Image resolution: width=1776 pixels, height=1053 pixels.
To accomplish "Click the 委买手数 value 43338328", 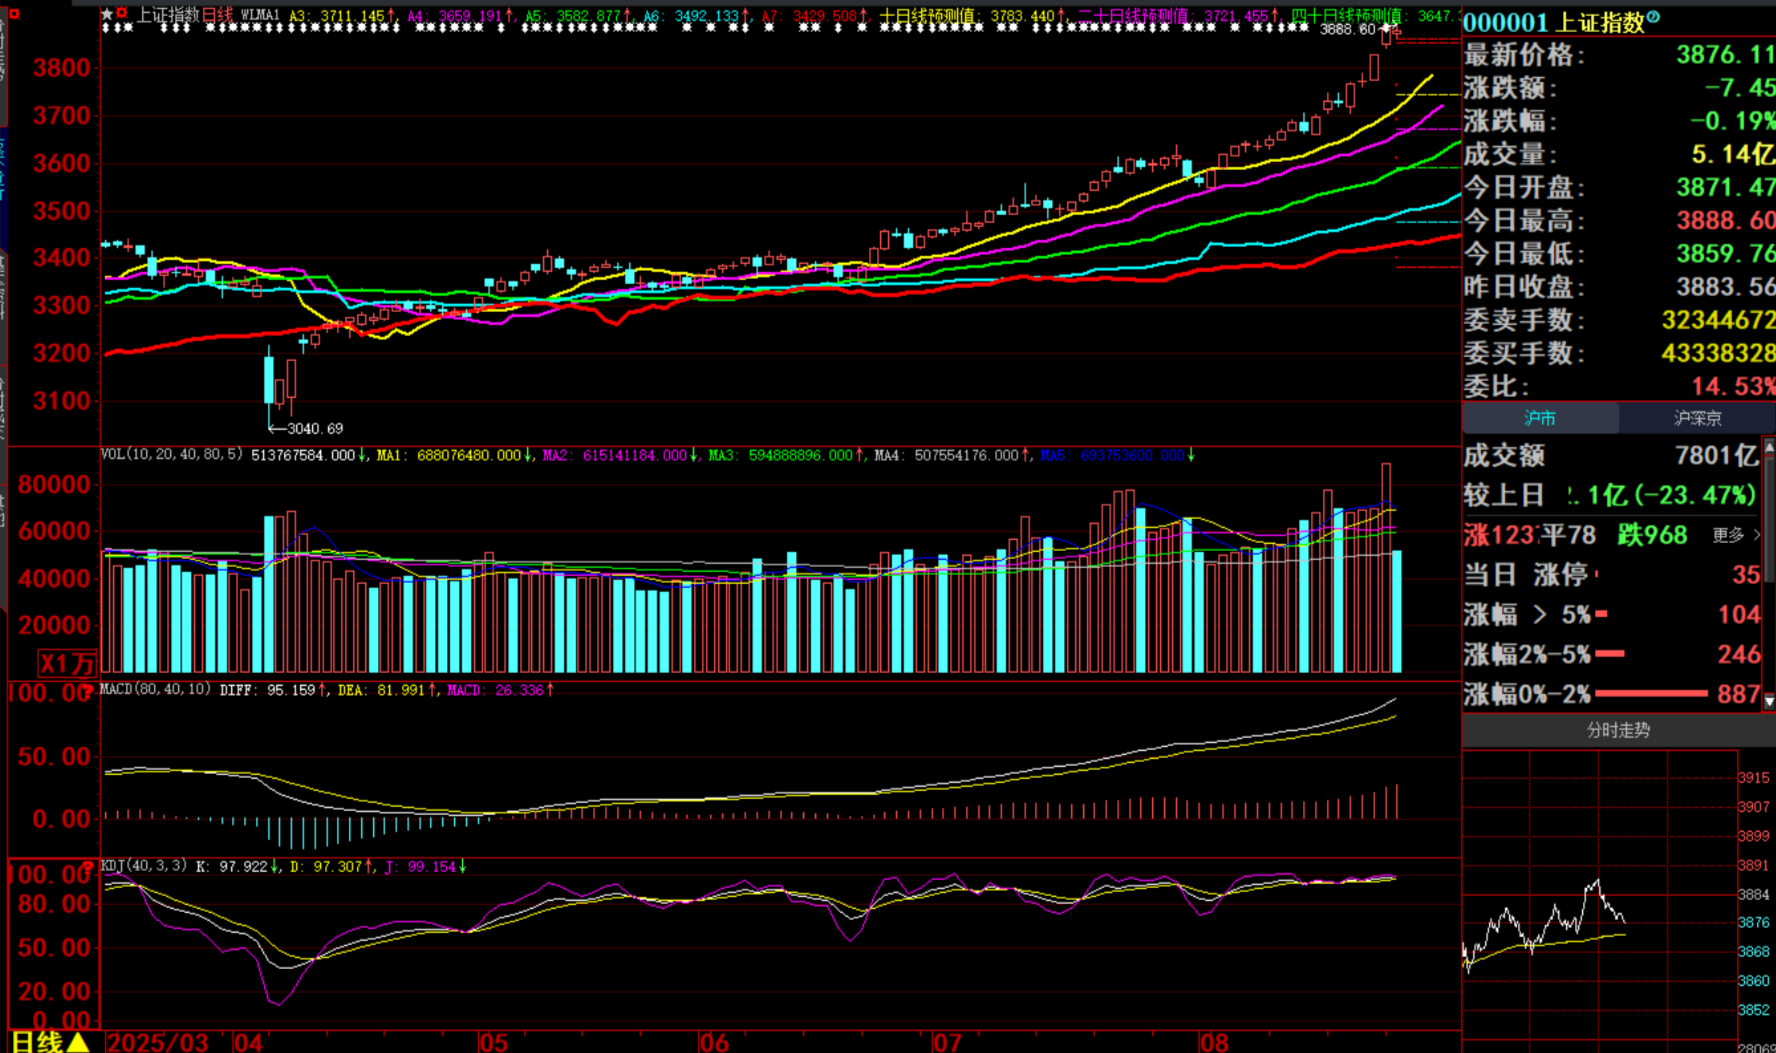I will tap(1718, 353).
